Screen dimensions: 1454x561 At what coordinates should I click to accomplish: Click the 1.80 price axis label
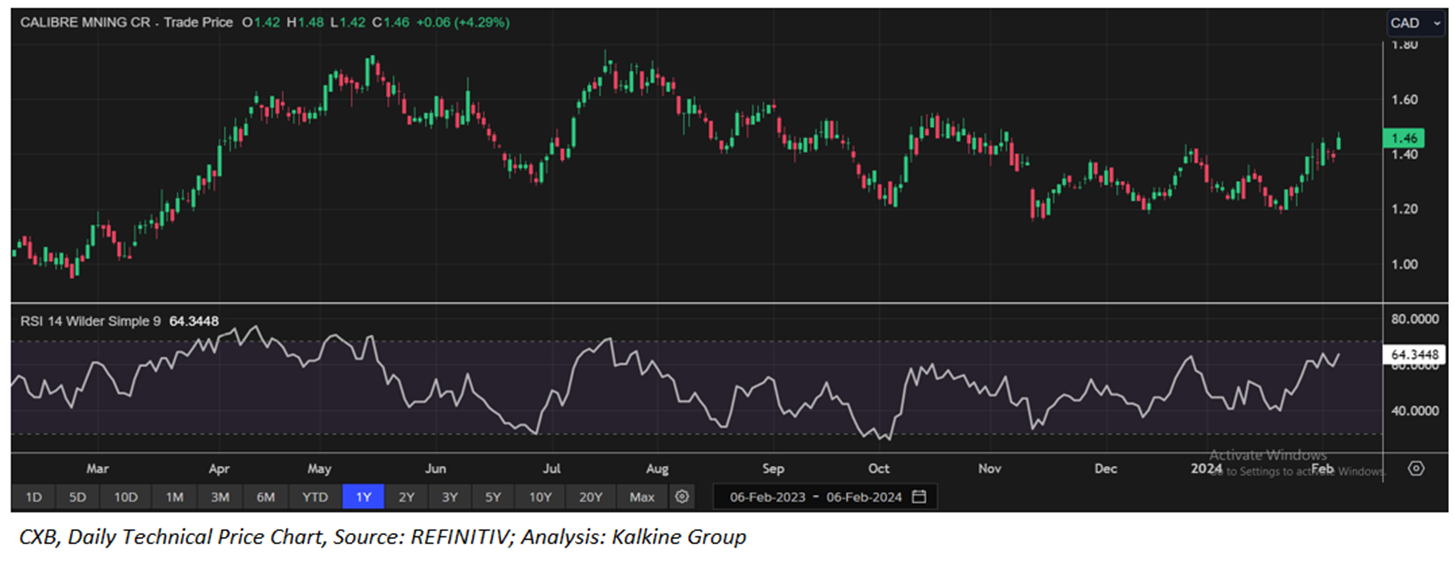coord(1404,45)
